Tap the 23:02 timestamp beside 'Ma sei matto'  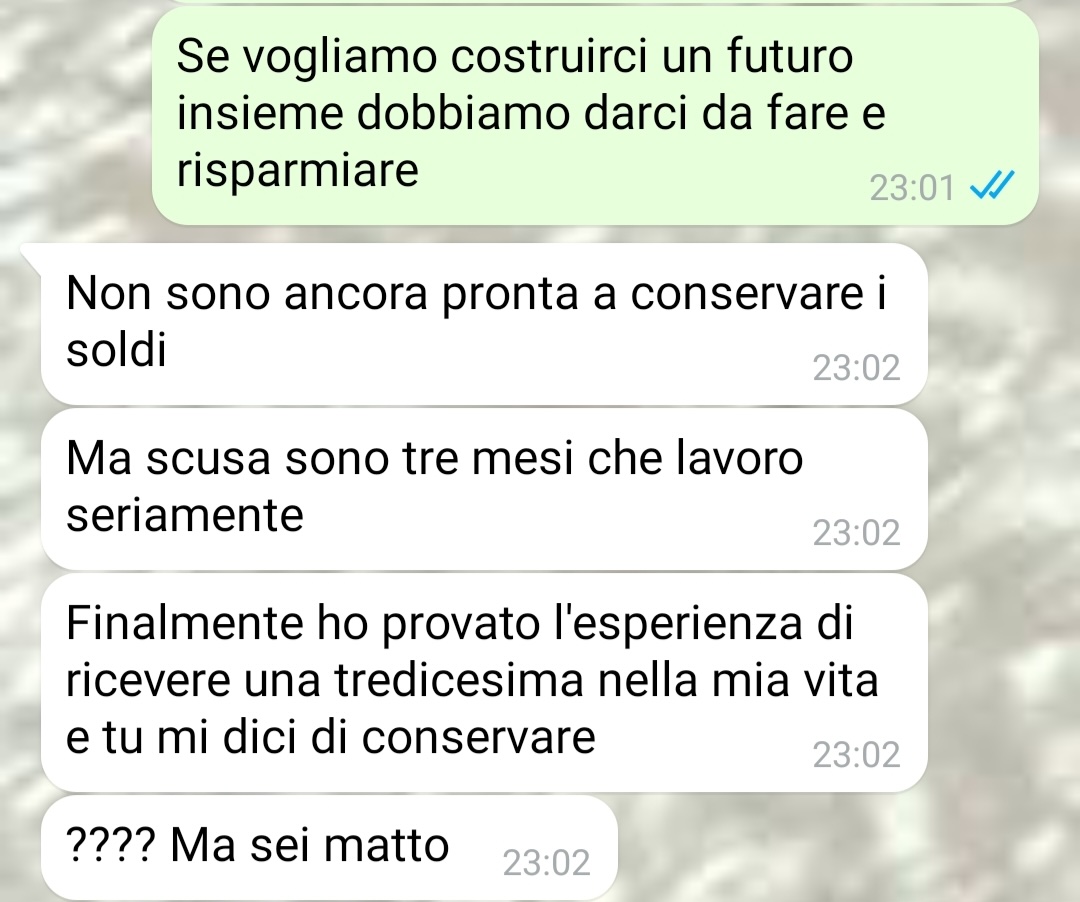(x=546, y=863)
